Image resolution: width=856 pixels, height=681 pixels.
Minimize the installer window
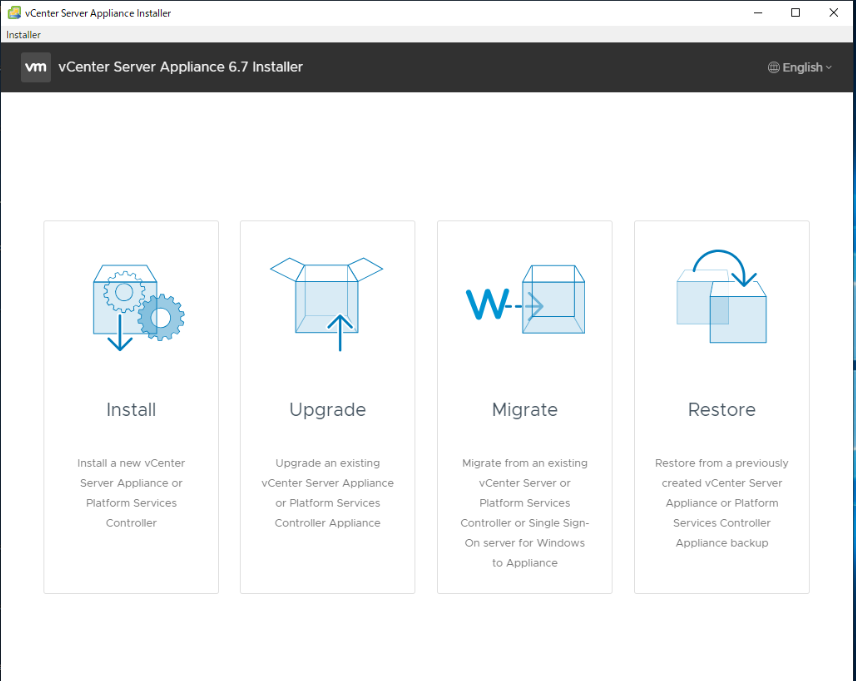(x=758, y=13)
